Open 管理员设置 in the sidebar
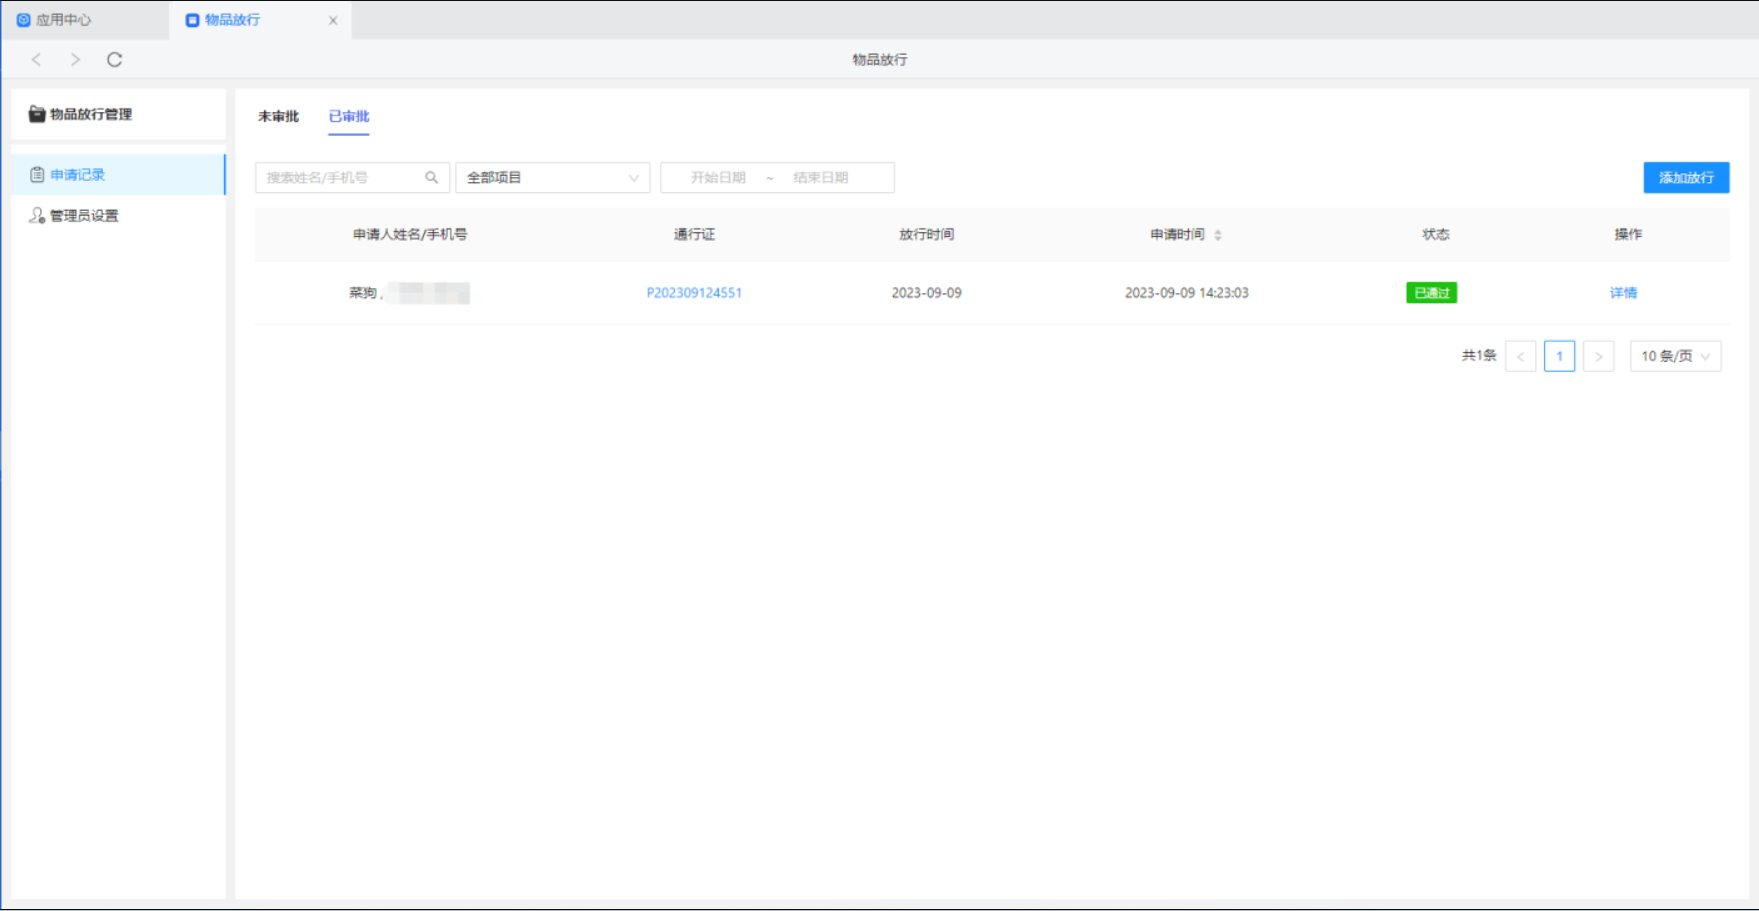The height and width of the screenshot is (911, 1759). pos(84,216)
